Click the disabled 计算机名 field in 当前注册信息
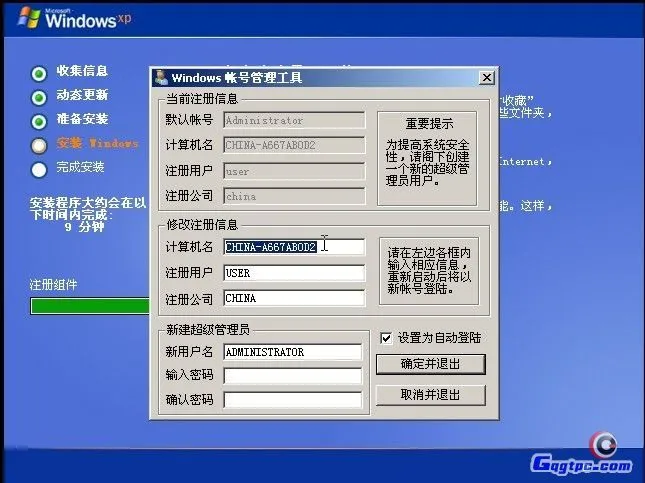This screenshot has width=645, height=483. [294, 145]
